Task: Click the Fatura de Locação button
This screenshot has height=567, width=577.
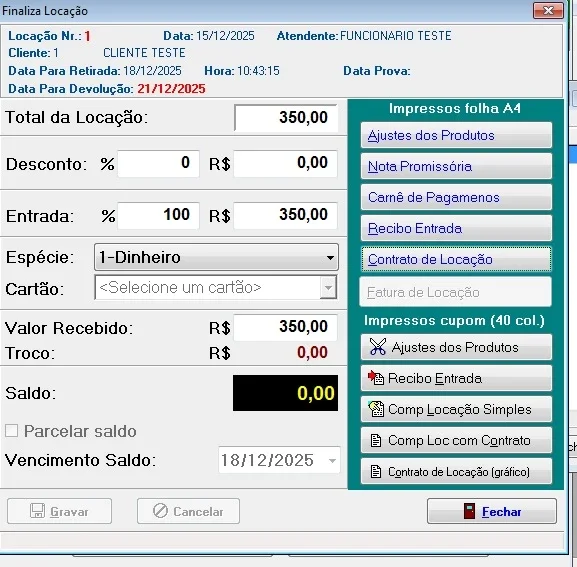Action: pos(456,292)
